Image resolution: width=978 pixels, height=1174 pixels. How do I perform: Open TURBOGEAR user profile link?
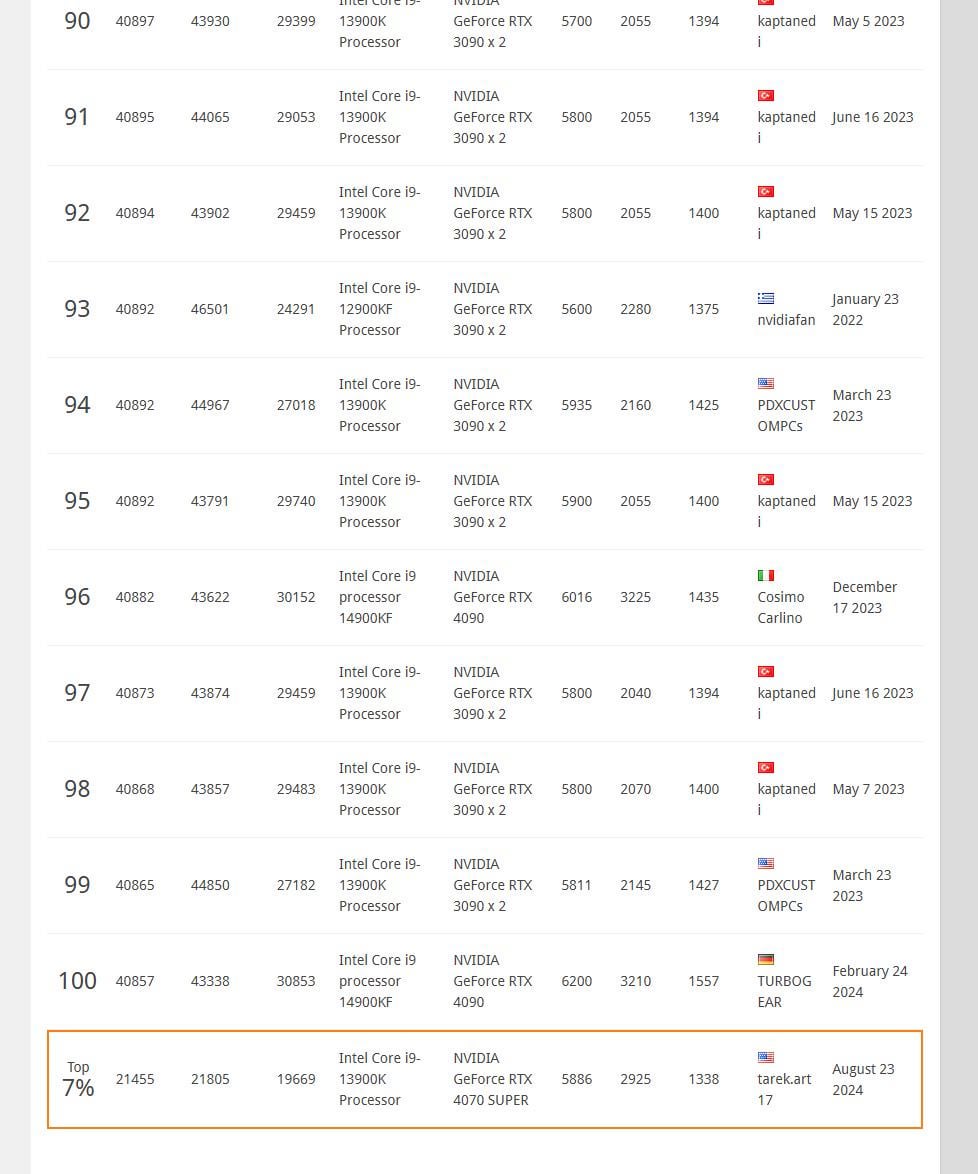tap(784, 991)
